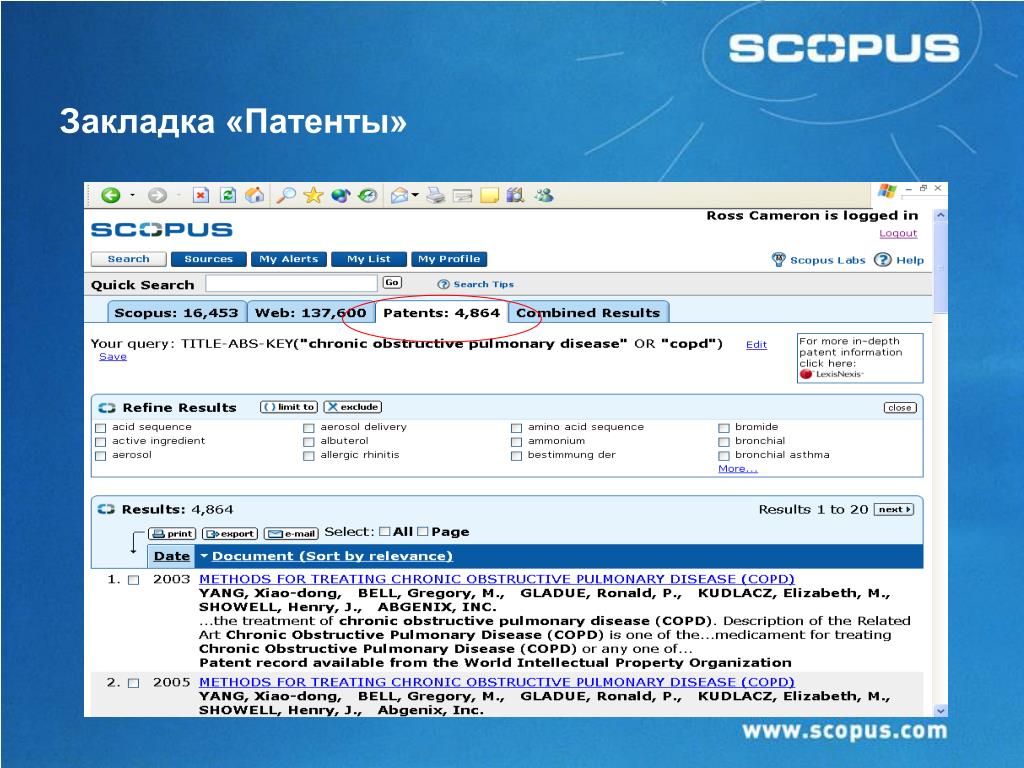
Task: Check the 'ammonium' checkbox
Action: pyautogui.click(x=516, y=442)
